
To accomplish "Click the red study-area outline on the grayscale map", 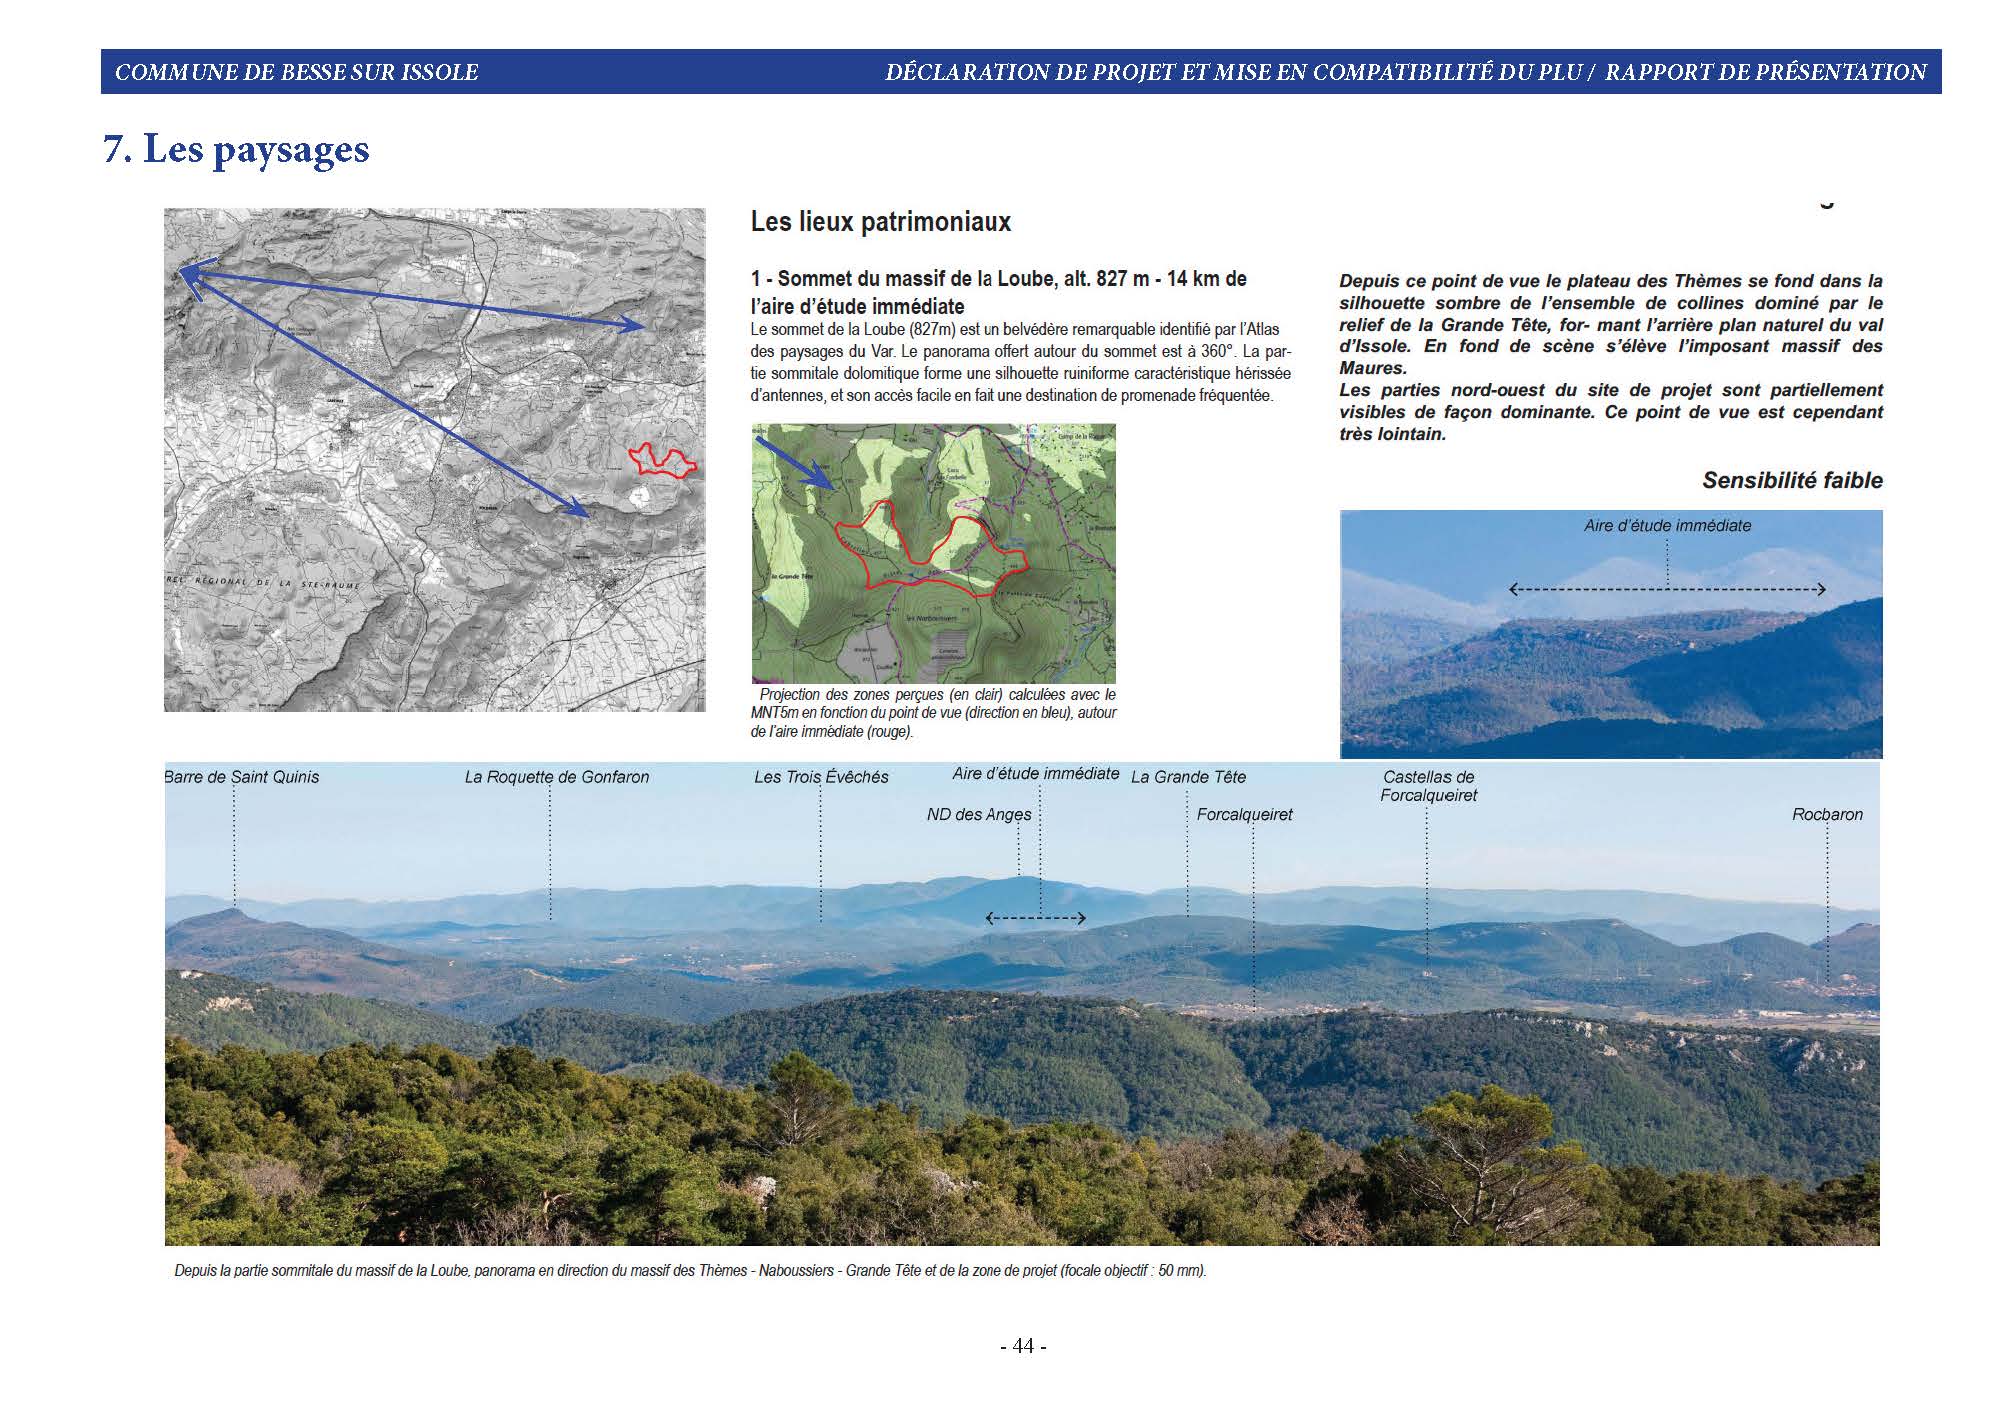I will click(661, 459).
